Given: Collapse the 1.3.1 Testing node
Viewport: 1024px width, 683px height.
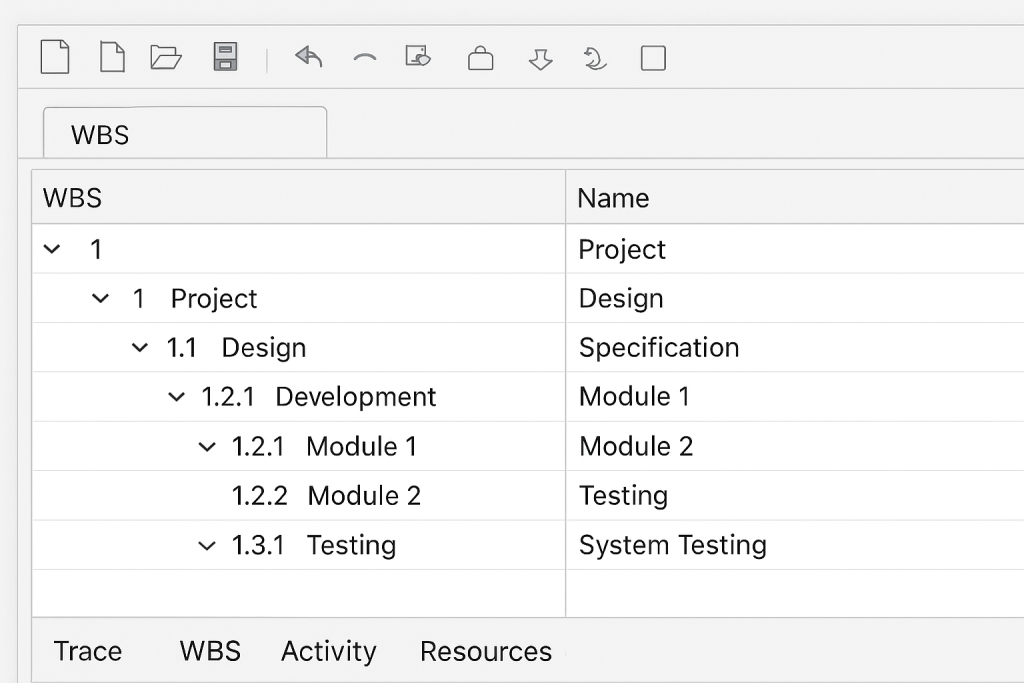Looking at the screenshot, I should 207,546.
